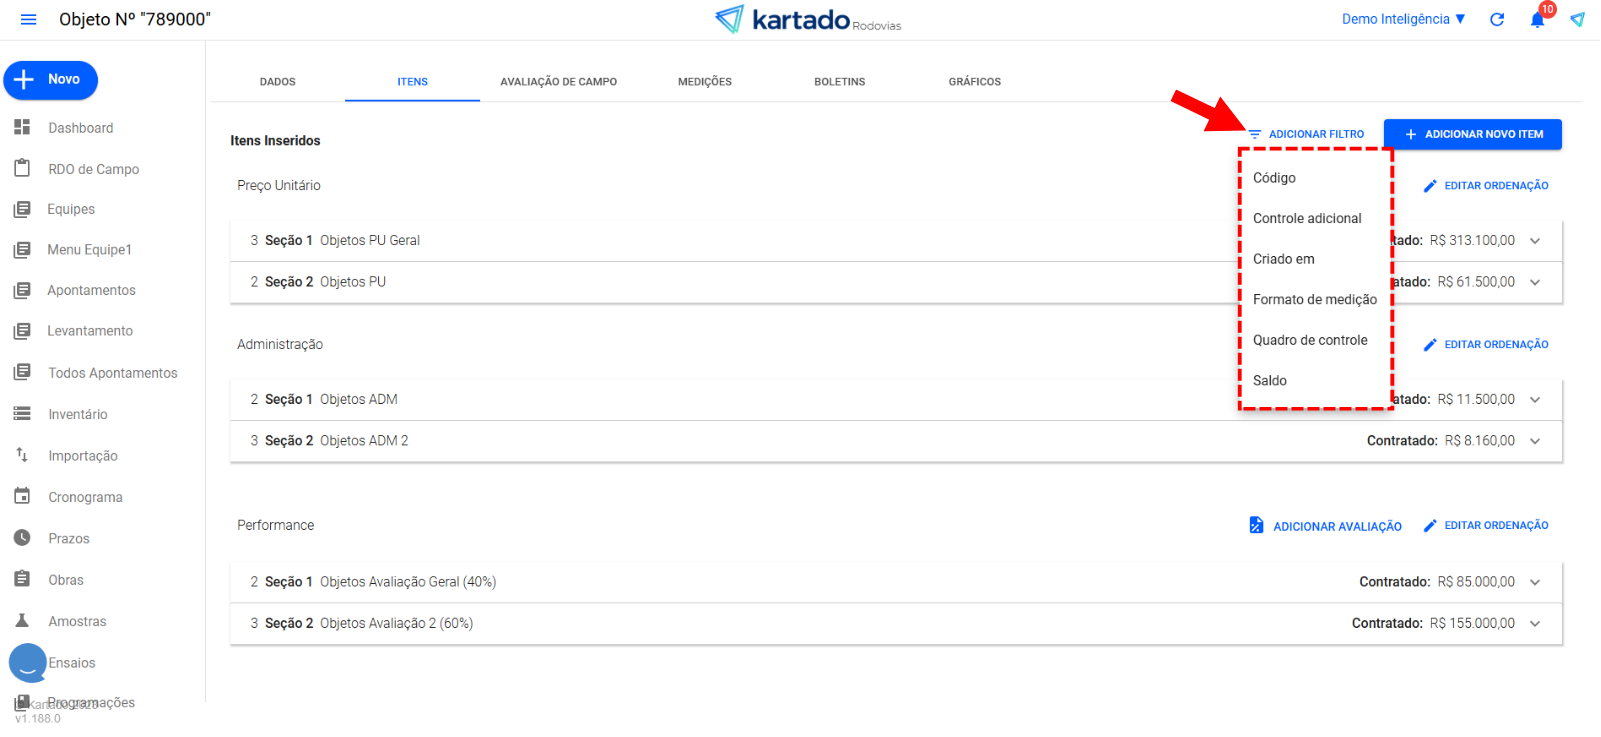Open the hamburger navigation menu
Screen dimensions: 1601x737
28,20
